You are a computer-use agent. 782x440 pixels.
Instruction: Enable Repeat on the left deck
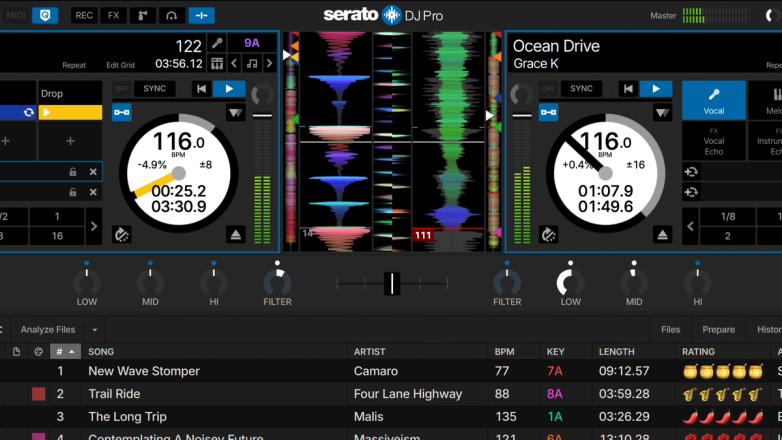pyautogui.click(x=74, y=65)
